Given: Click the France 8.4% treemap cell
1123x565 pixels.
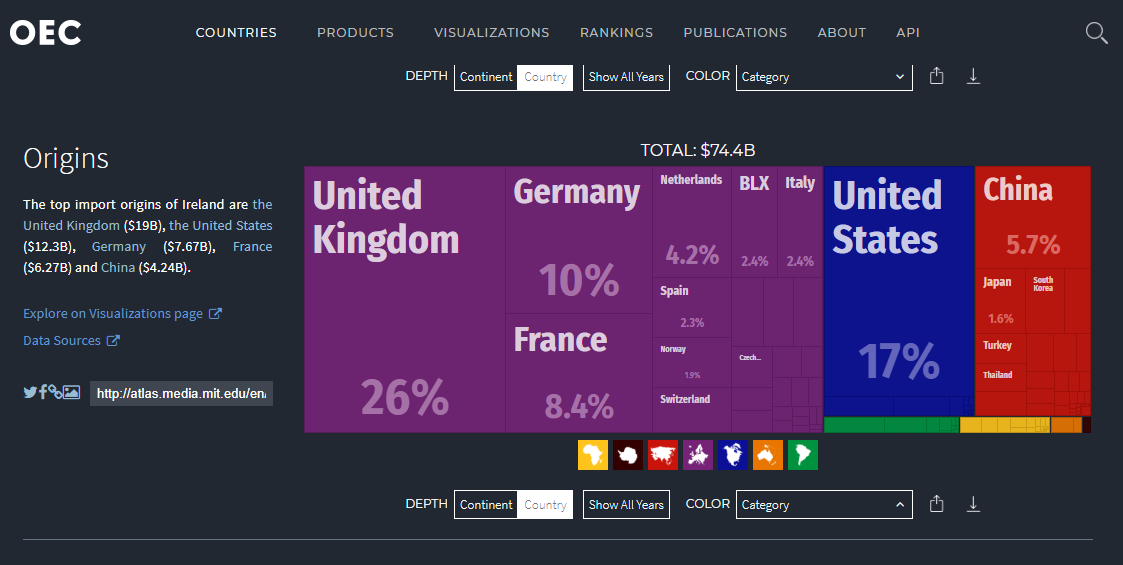Looking at the screenshot, I should 579,373.
